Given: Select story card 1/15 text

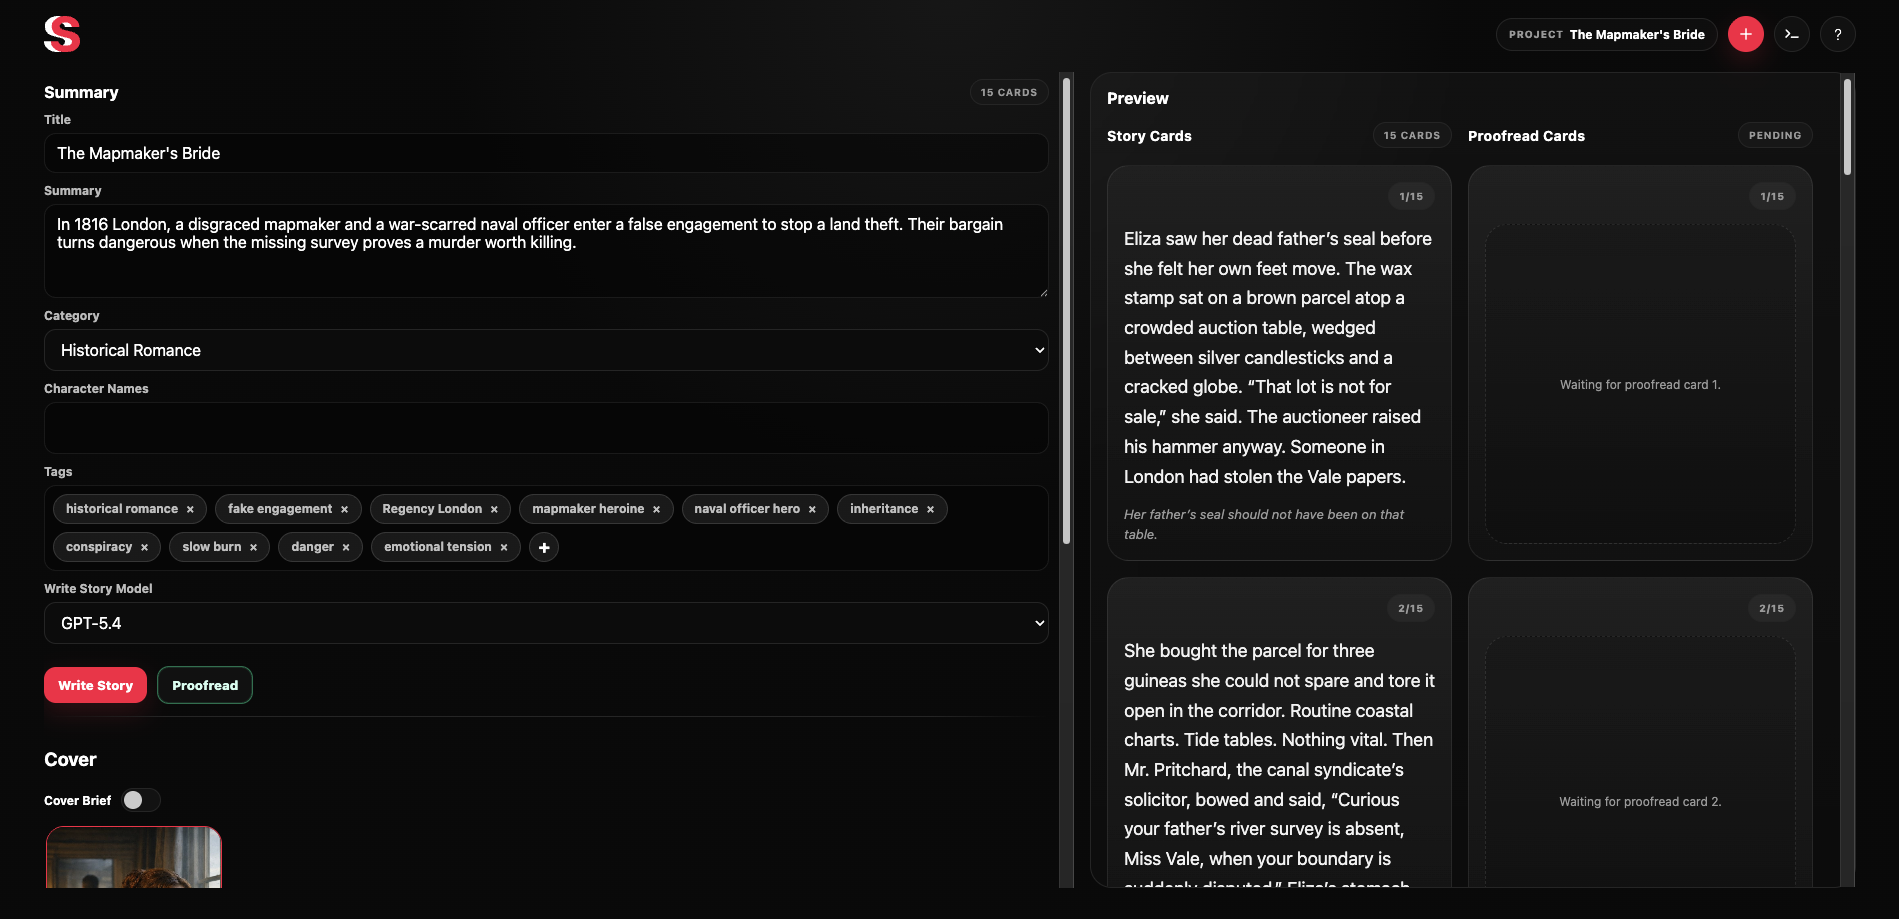Looking at the screenshot, I should (1278, 357).
